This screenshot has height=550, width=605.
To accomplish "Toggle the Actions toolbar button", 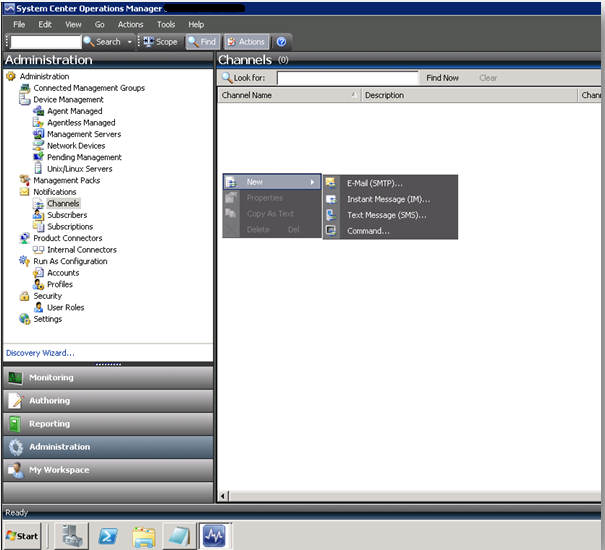I will (x=247, y=42).
